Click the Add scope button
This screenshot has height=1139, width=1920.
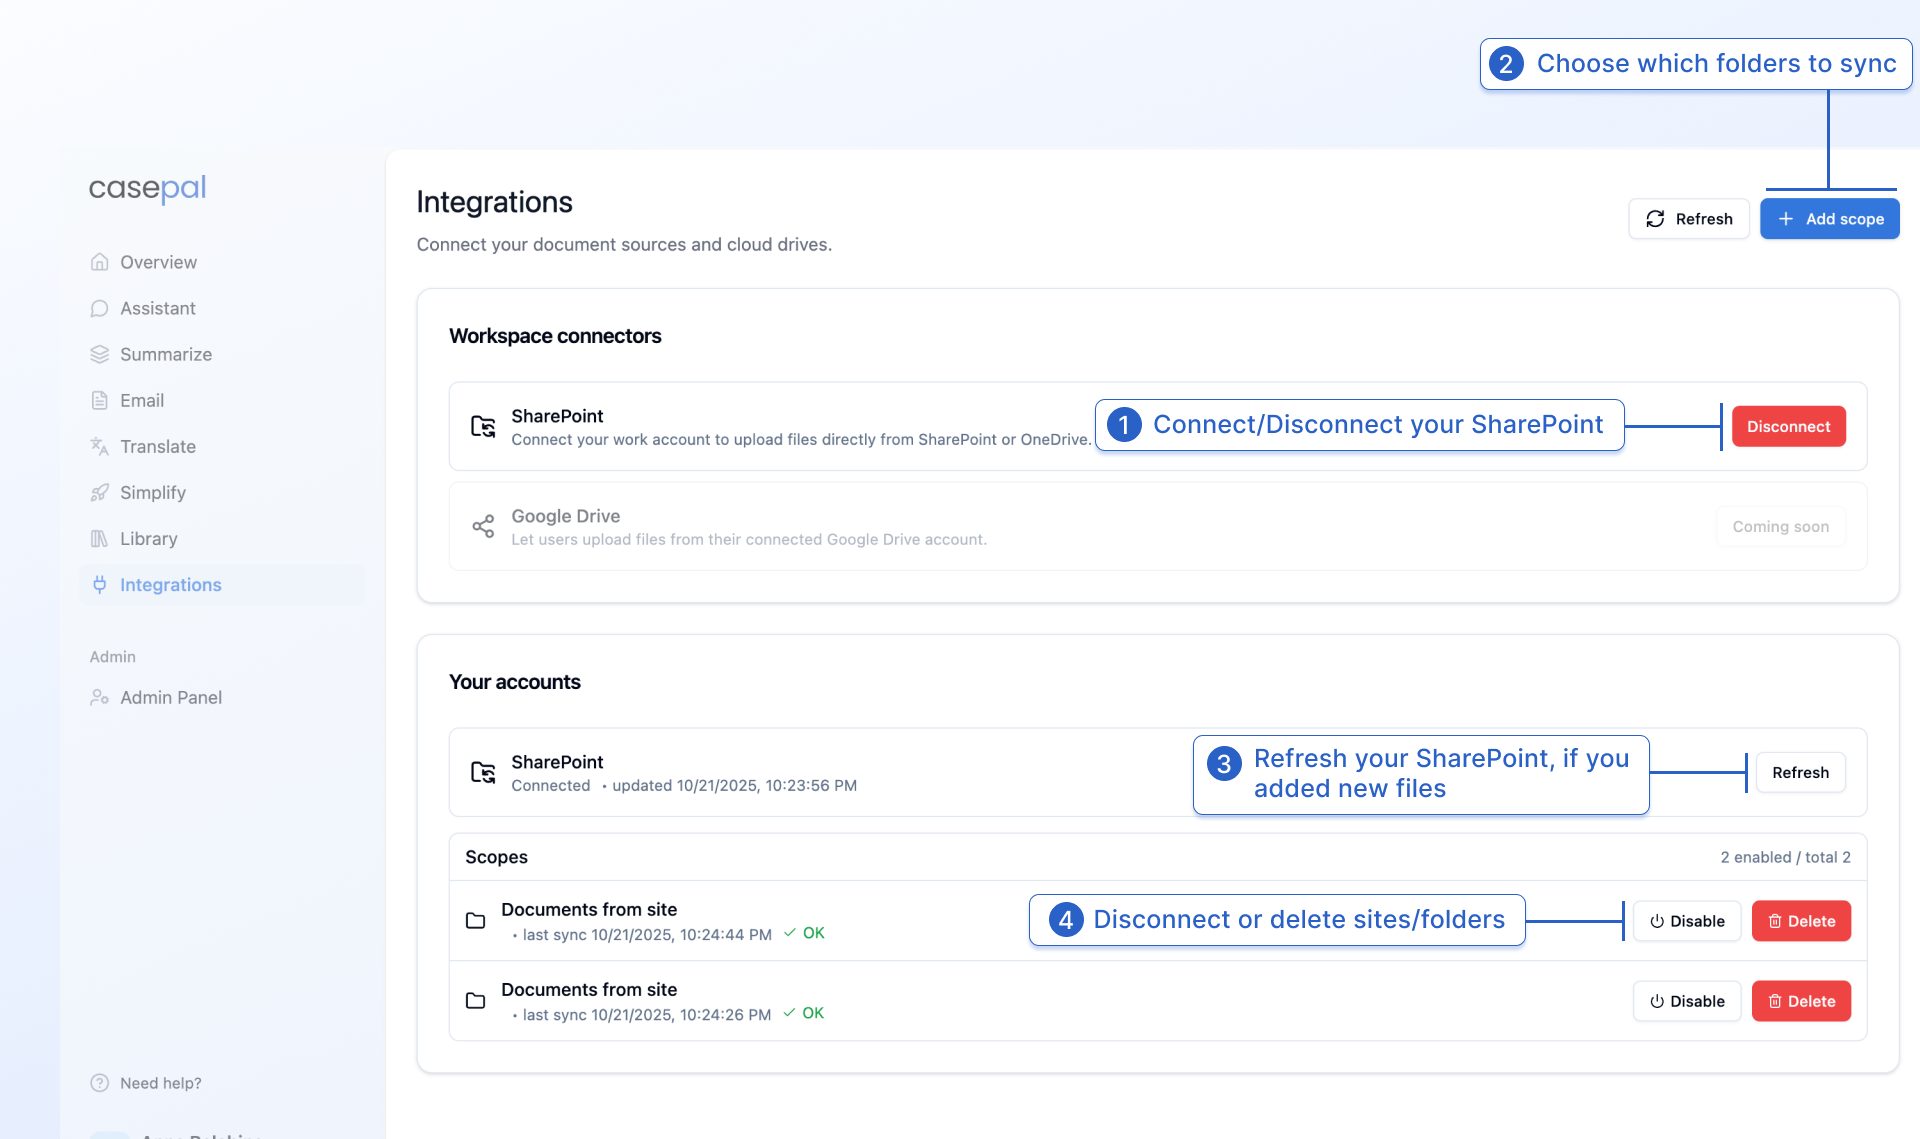pos(1829,219)
